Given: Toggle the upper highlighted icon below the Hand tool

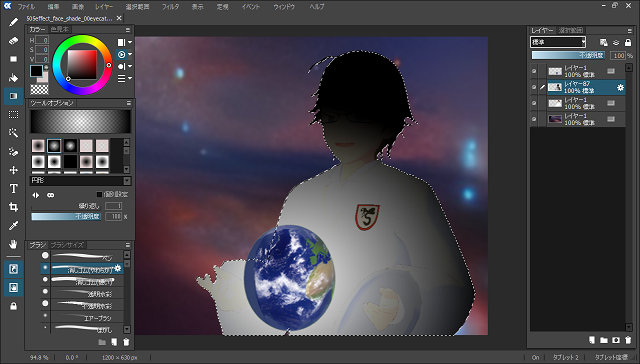Looking at the screenshot, I should [x=13, y=269].
